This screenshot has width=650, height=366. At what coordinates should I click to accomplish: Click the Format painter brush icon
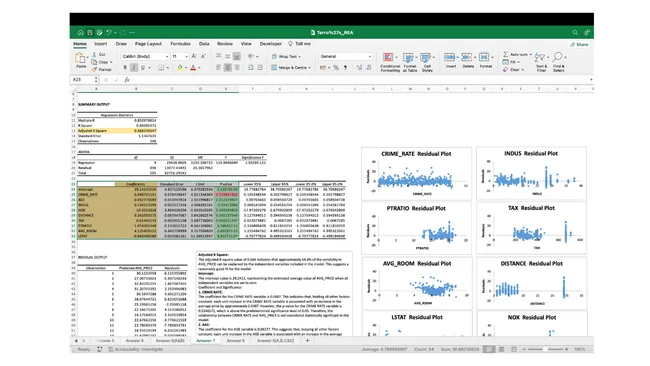[95, 69]
